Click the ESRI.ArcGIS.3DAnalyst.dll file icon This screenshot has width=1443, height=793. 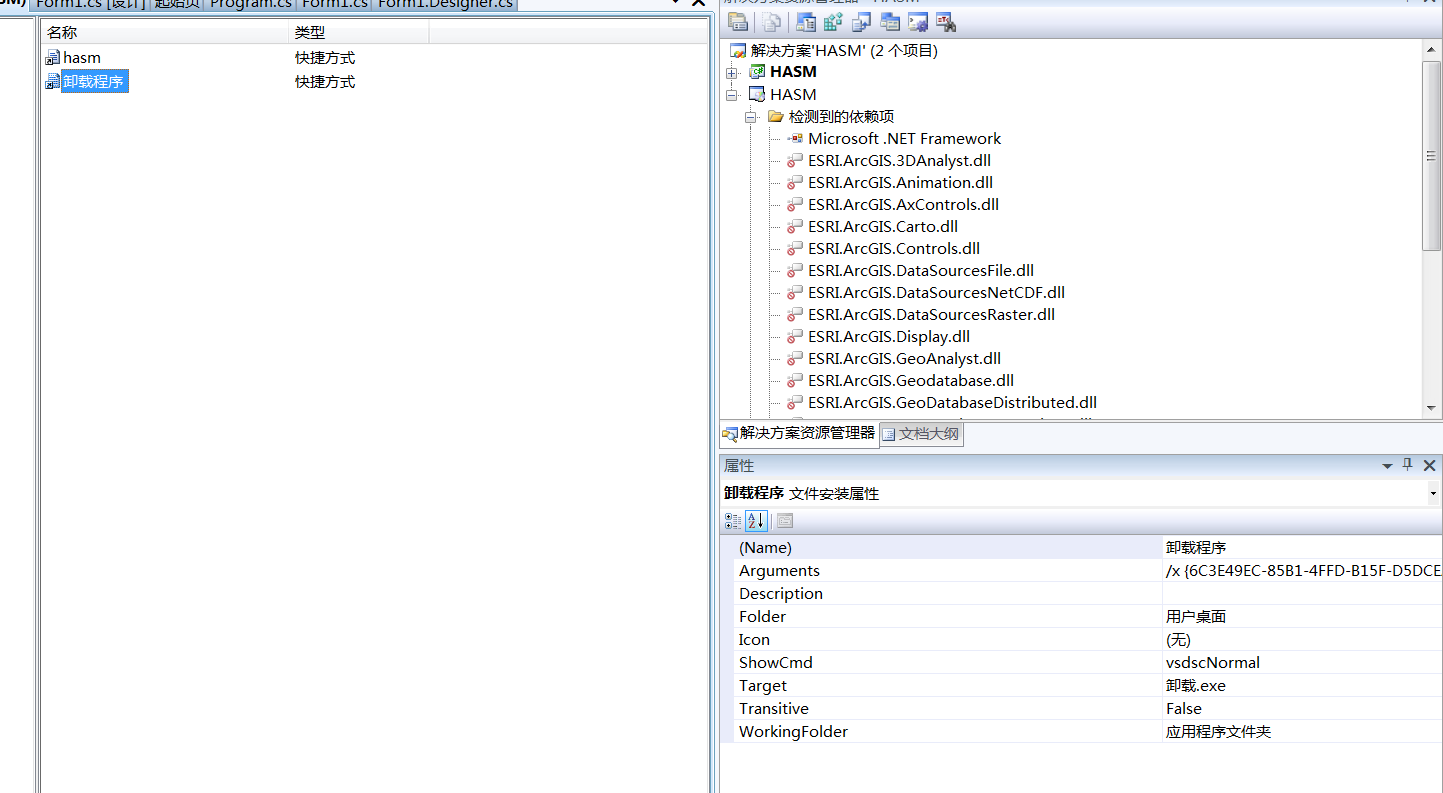tap(795, 161)
